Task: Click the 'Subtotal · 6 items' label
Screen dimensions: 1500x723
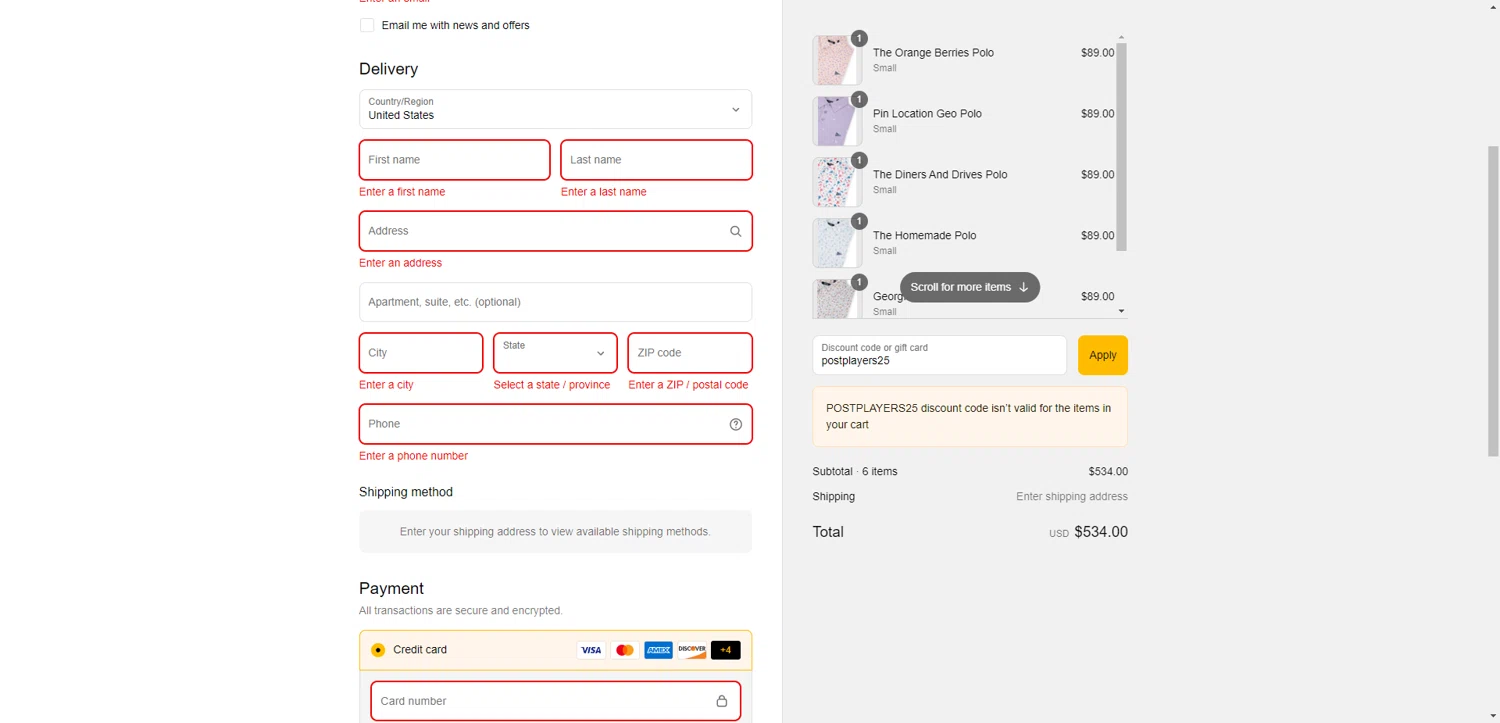Action: pos(855,472)
